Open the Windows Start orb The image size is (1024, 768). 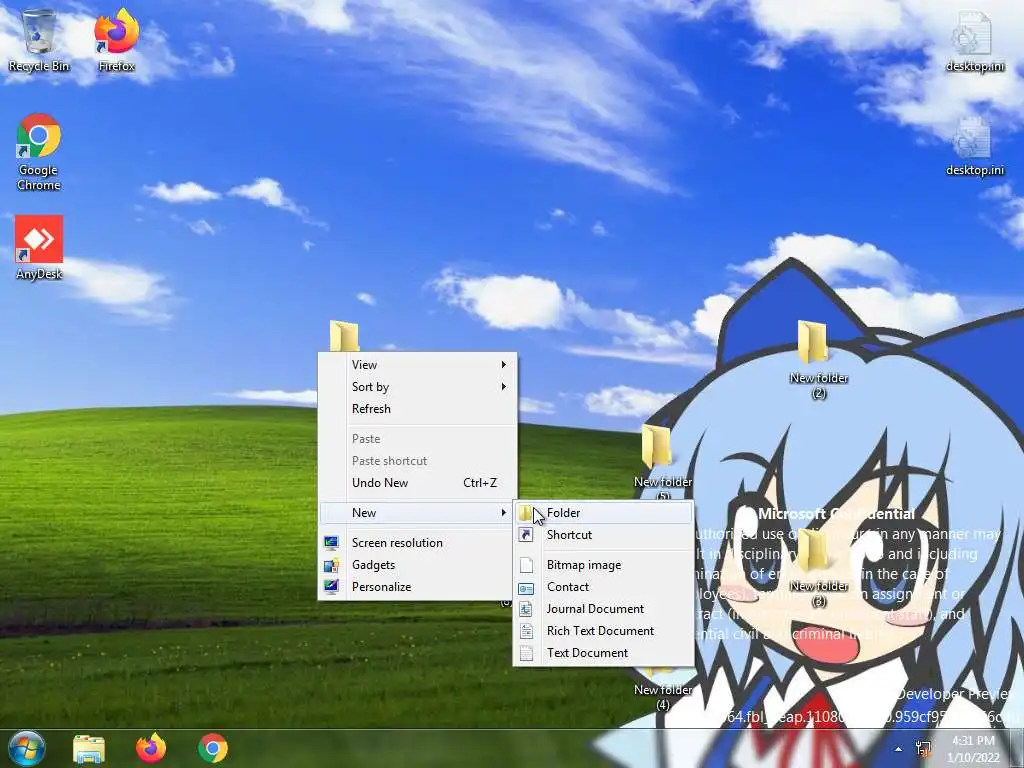click(x=27, y=748)
